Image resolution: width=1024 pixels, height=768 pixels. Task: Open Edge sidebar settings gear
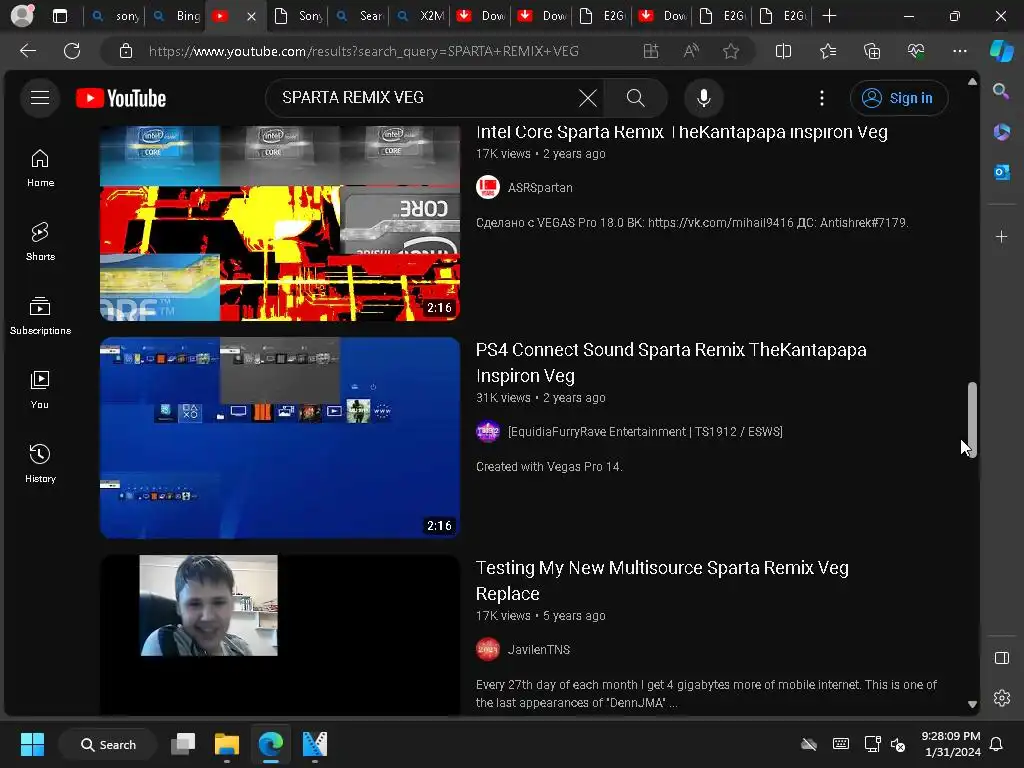1001,698
